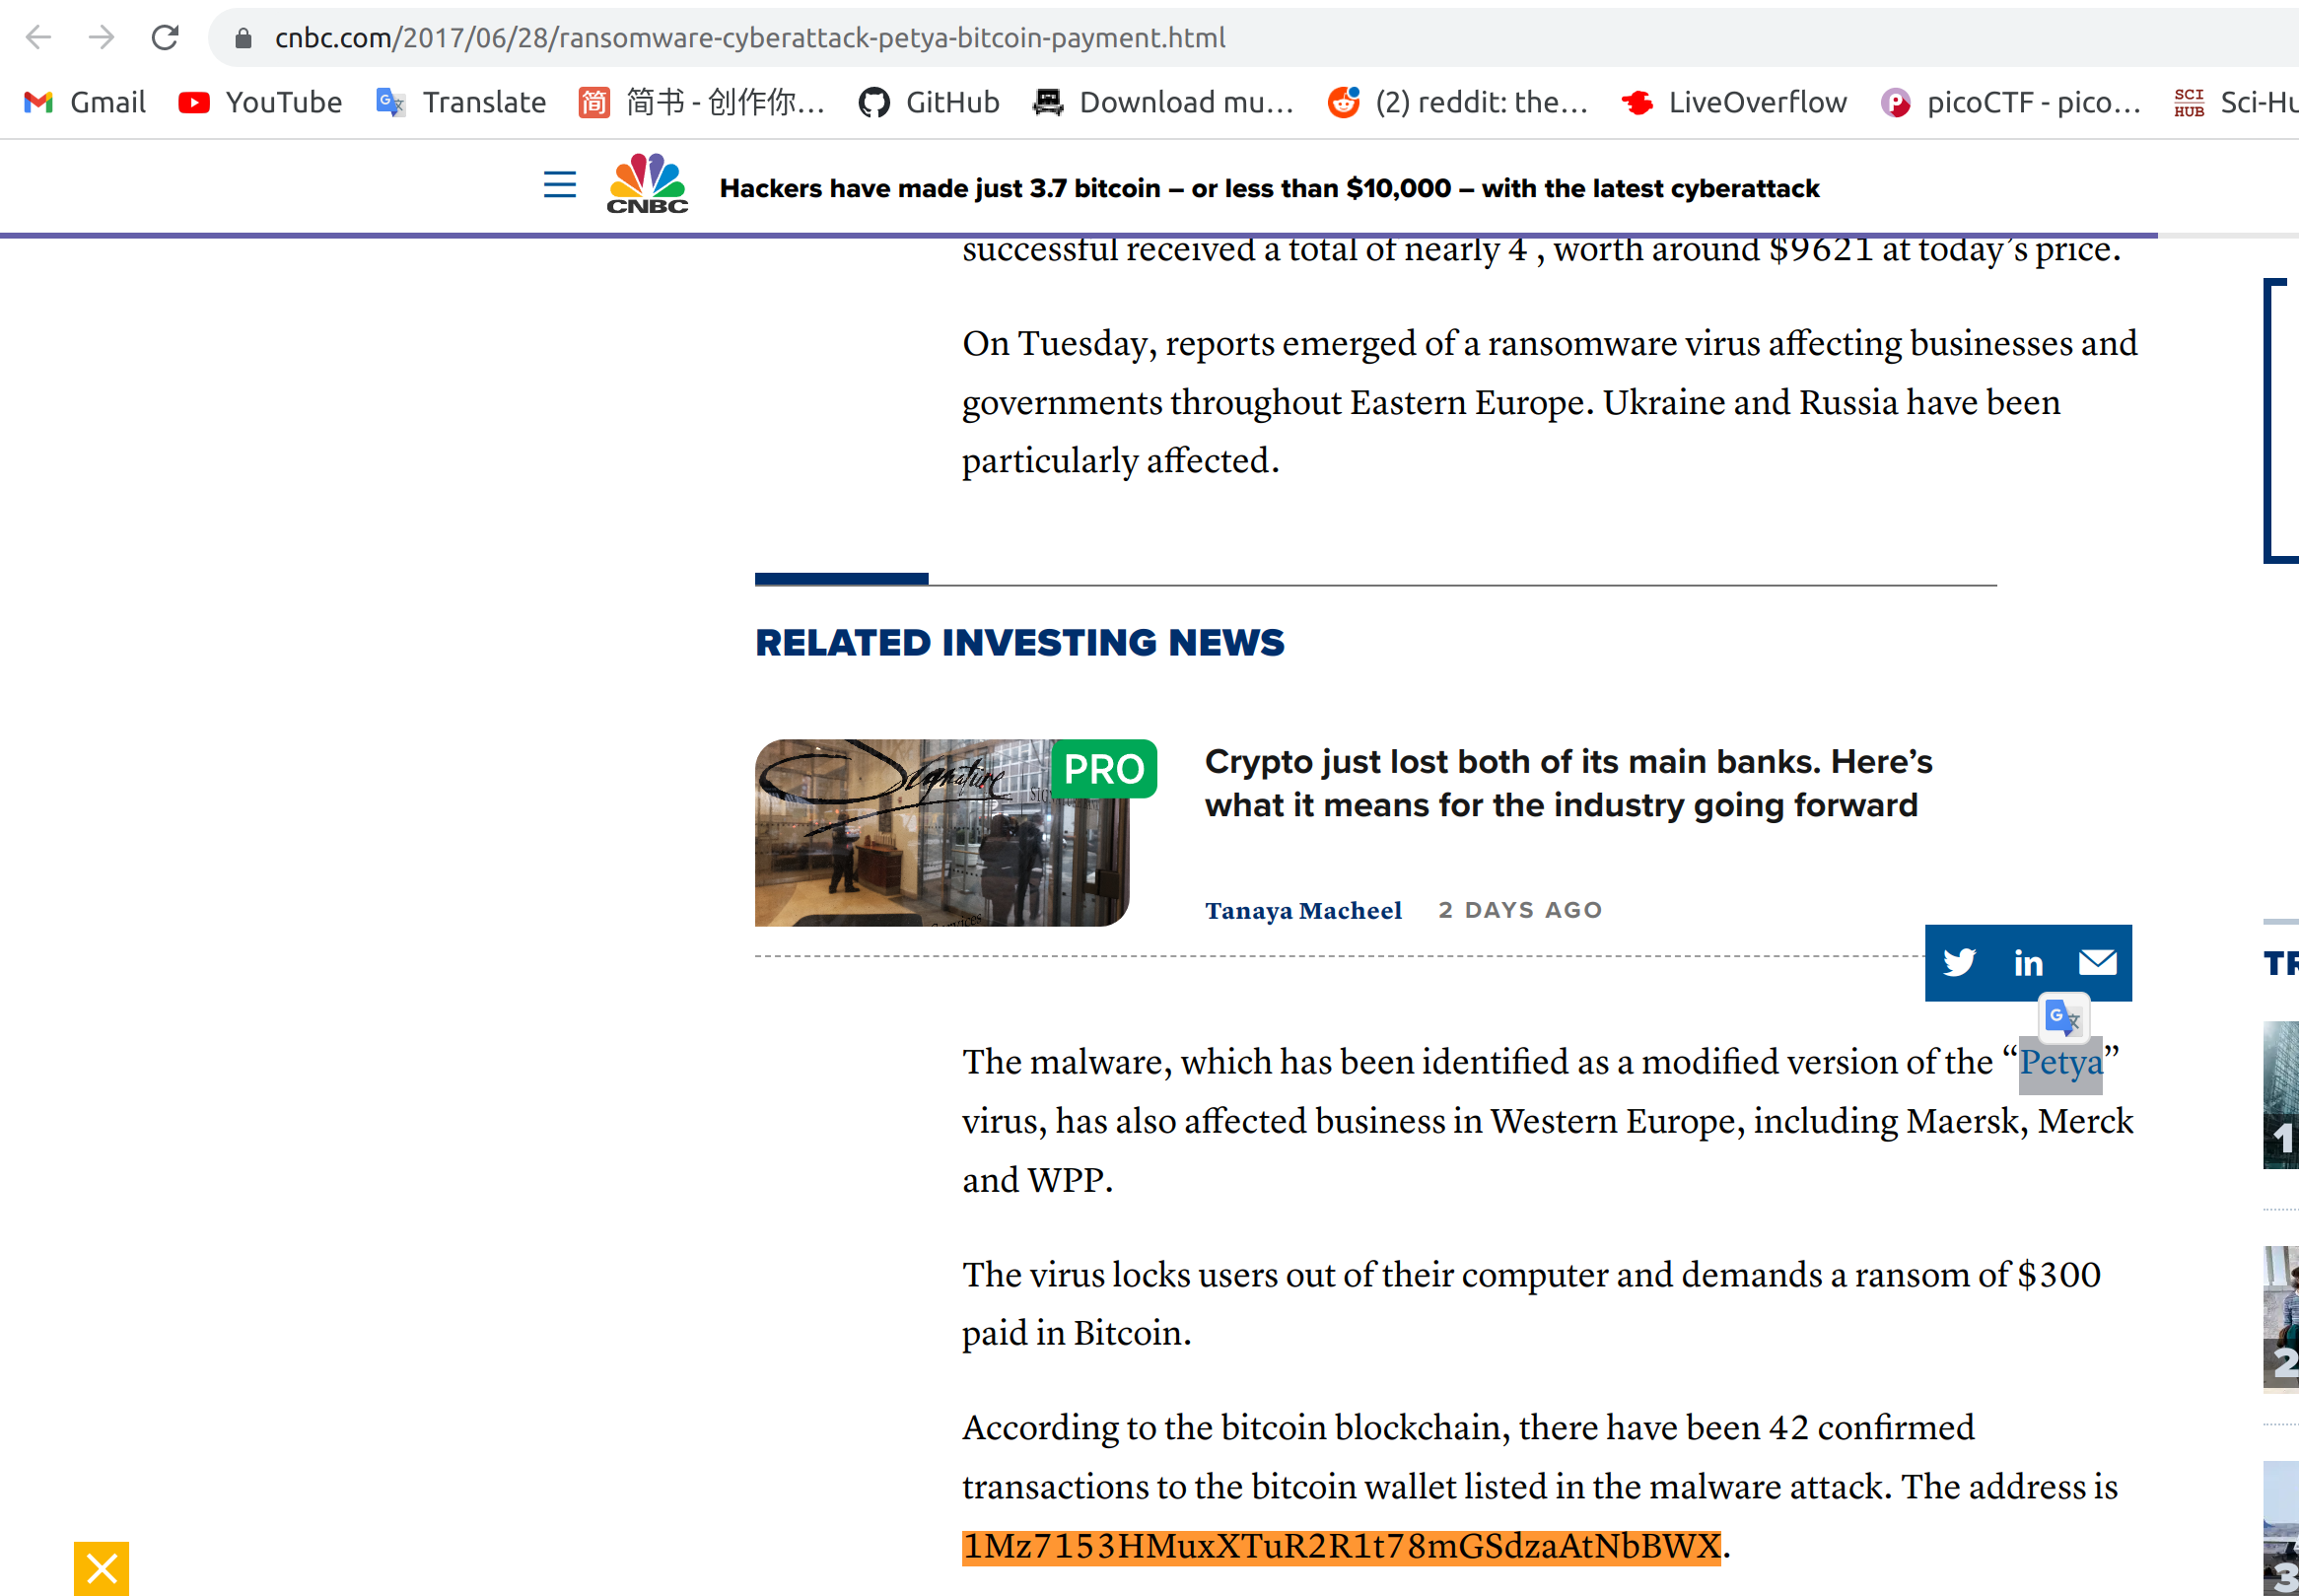This screenshot has height=1596, width=2299.
Task: Click the CNBC article URL in address bar
Action: pyautogui.click(x=750, y=38)
